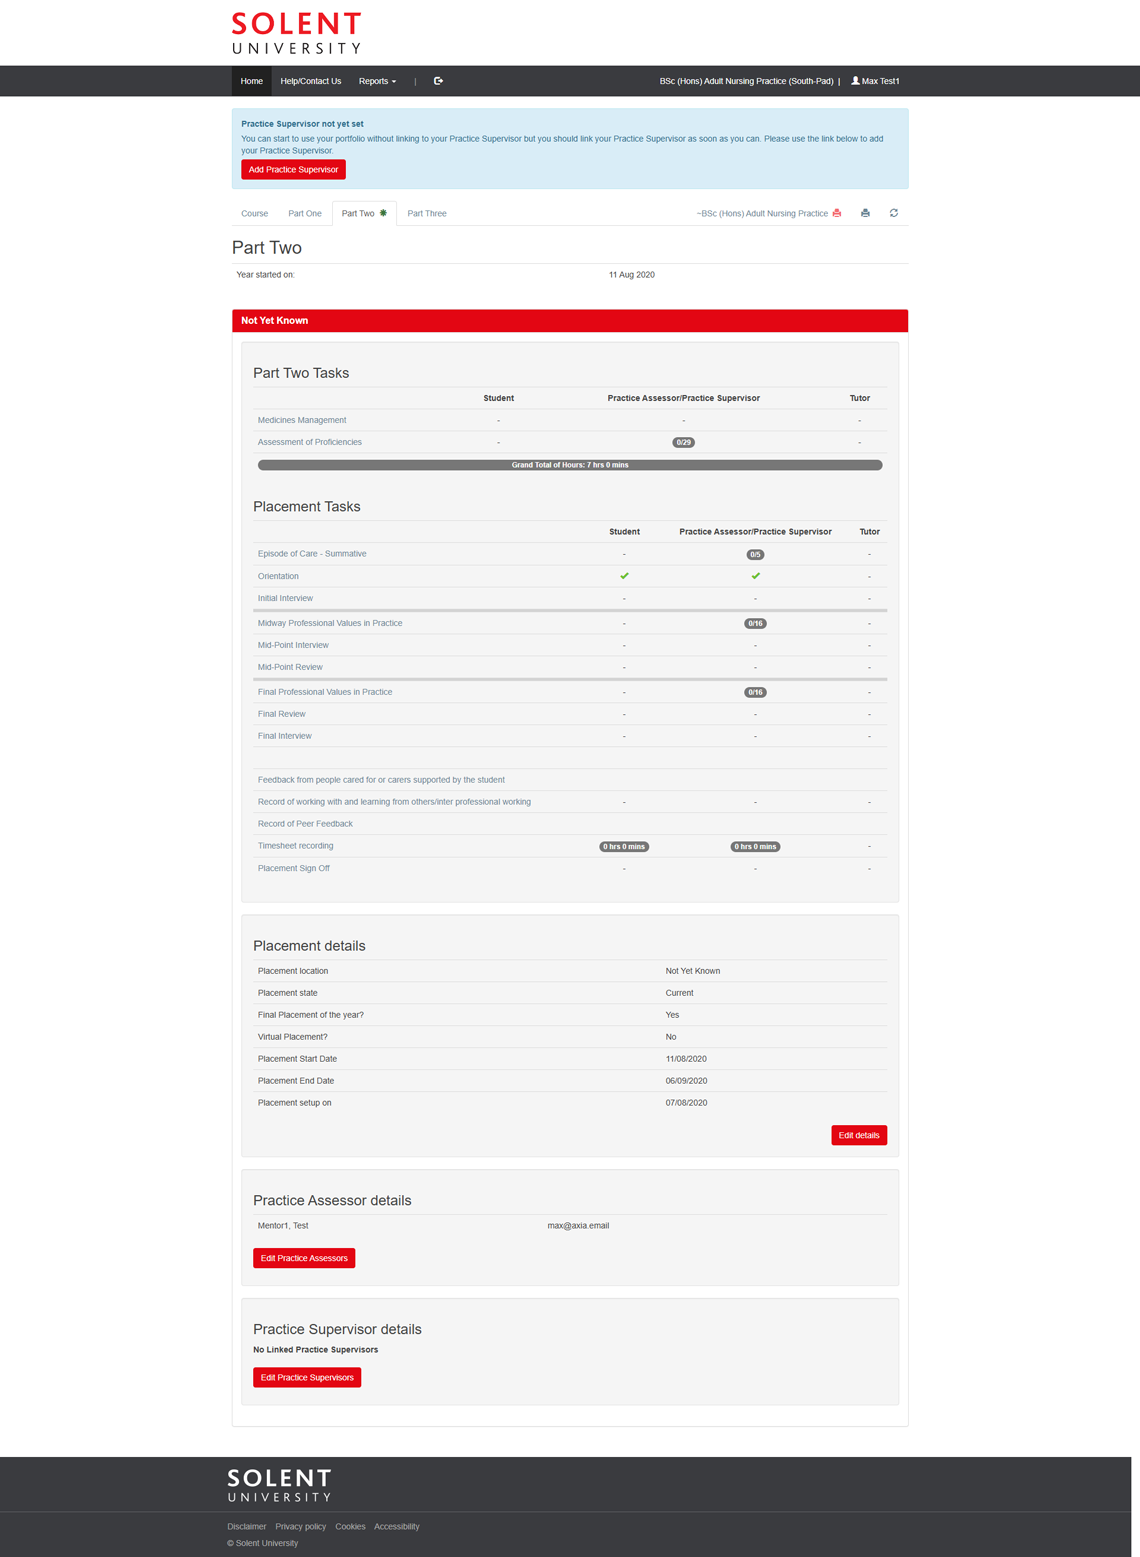Open the Initial Interview task

[x=285, y=598]
